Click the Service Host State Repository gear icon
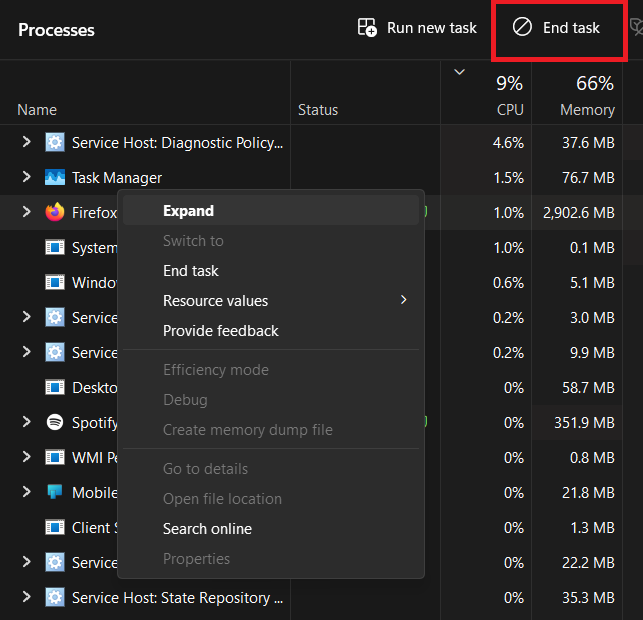The image size is (643, 620). 55,597
